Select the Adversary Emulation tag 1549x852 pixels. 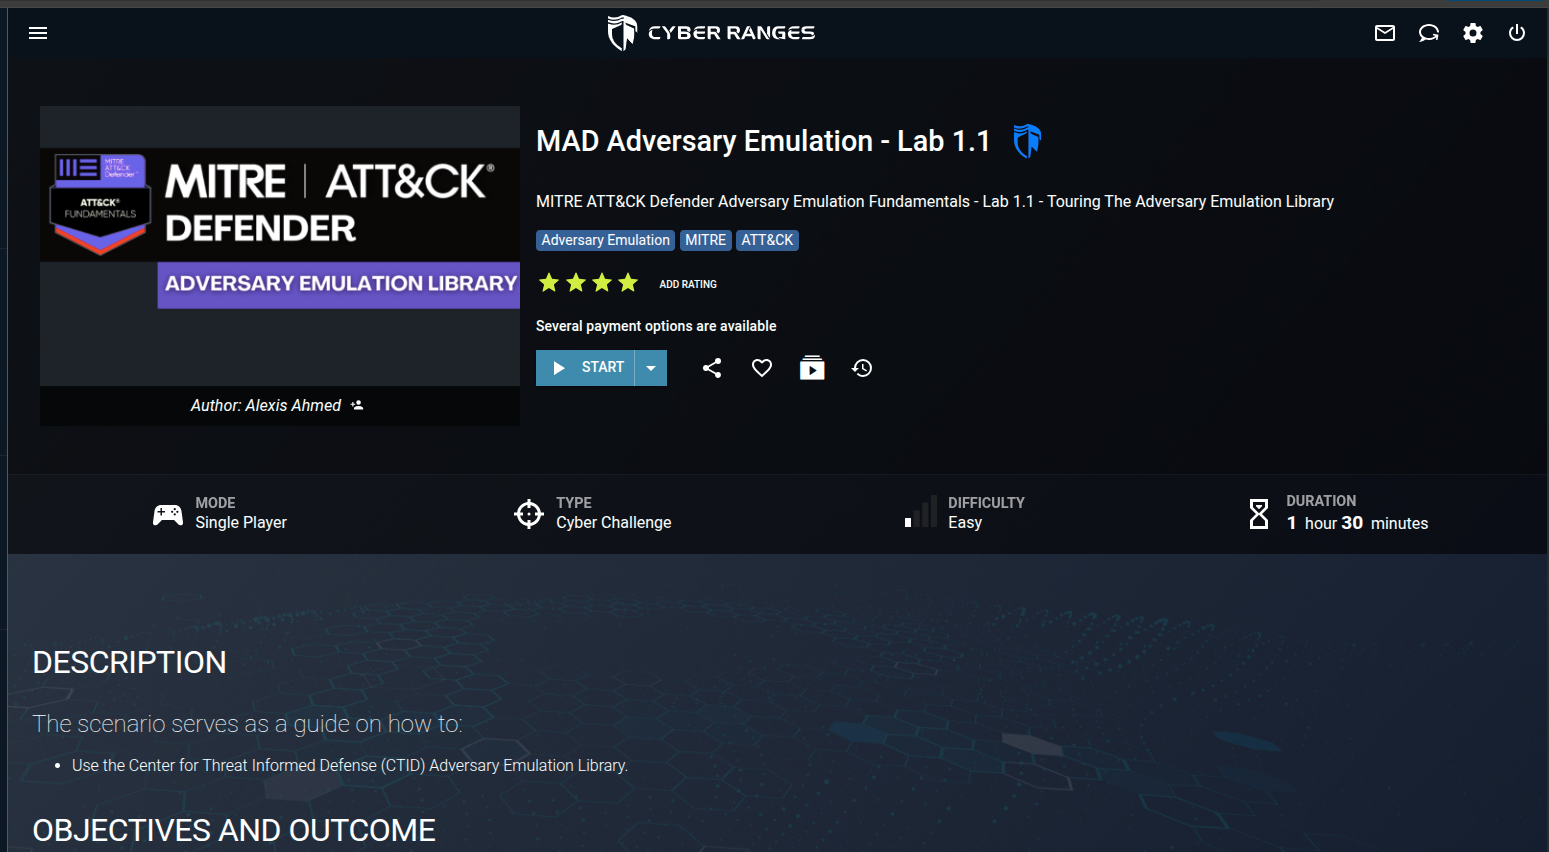(x=605, y=240)
